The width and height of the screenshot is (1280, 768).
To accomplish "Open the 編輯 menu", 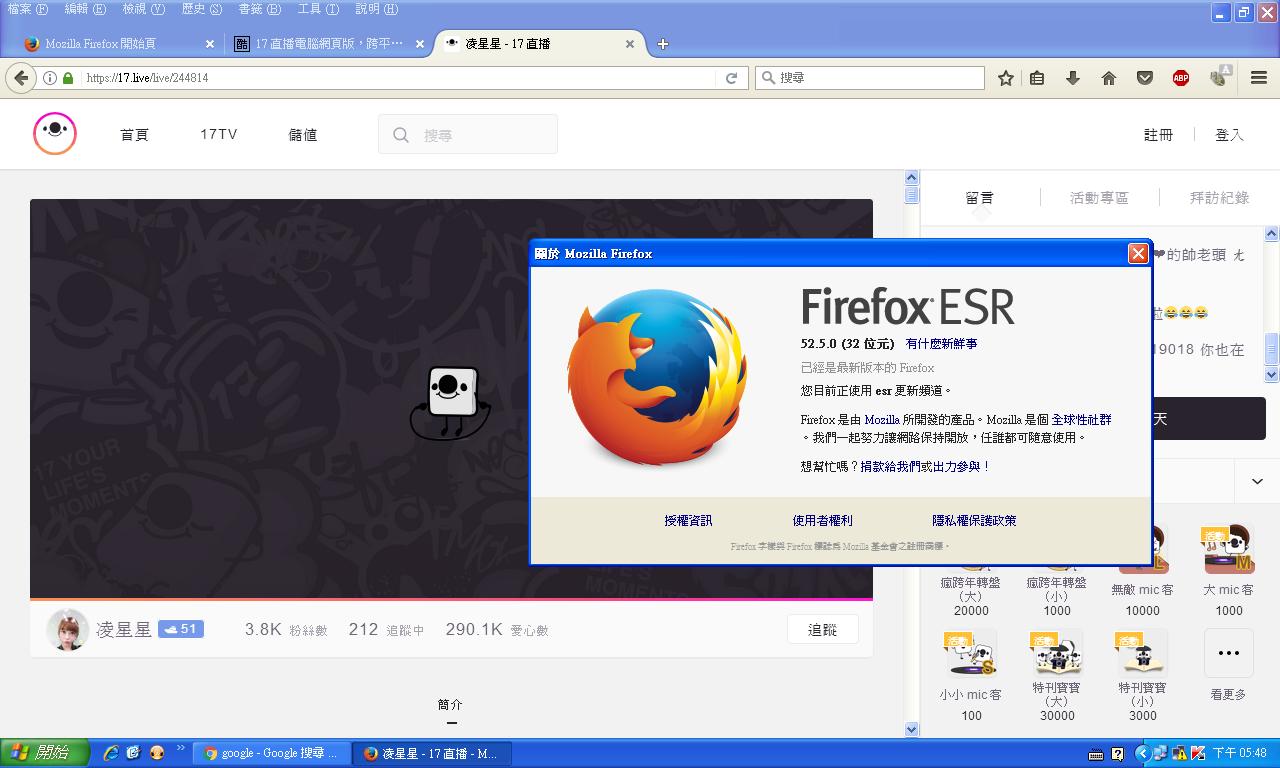I will (x=85, y=9).
